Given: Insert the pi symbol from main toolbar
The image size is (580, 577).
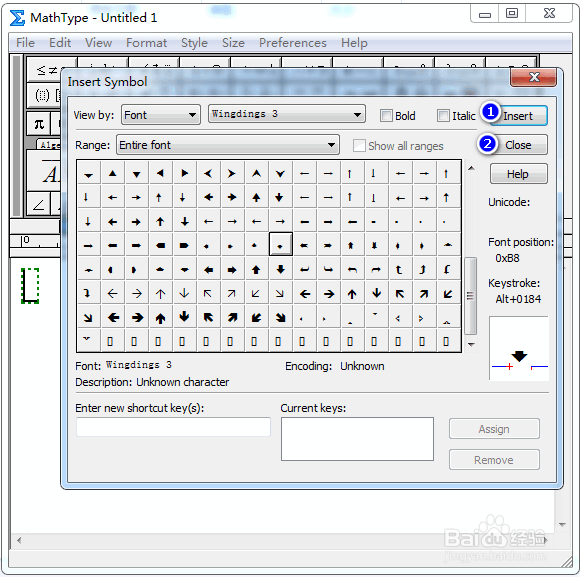Looking at the screenshot, I should [x=39, y=124].
